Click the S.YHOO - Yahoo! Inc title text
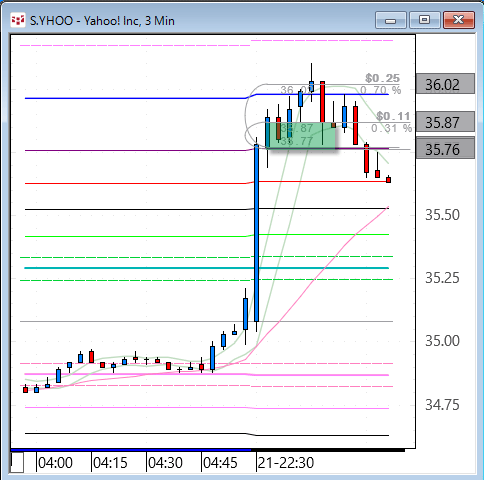This screenshot has height=480, width=484. click(102, 21)
